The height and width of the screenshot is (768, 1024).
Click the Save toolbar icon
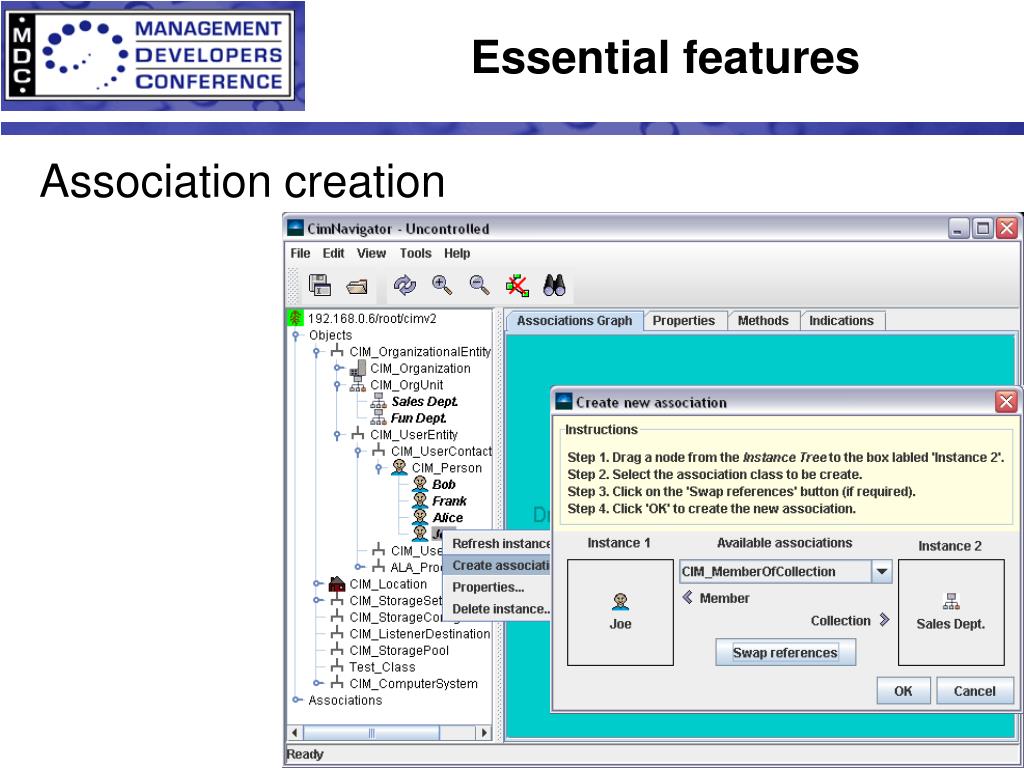pyautogui.click(x=320, y=285)
